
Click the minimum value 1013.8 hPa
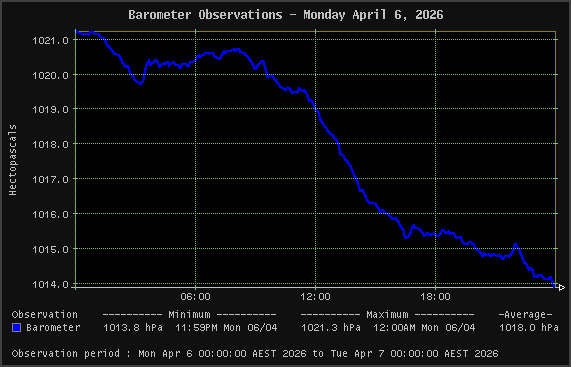pyautogui.click(x=133, y=328)
